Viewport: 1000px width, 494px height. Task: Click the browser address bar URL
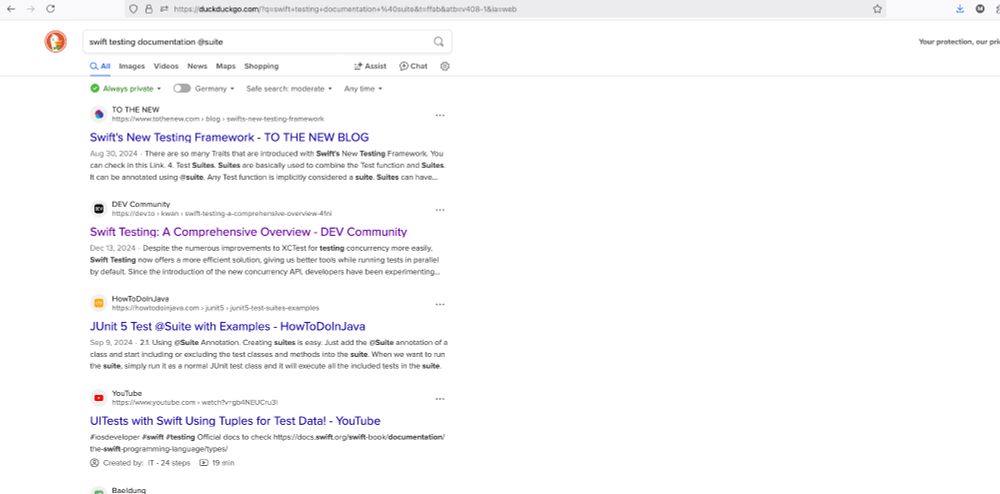tap(344, 9)
